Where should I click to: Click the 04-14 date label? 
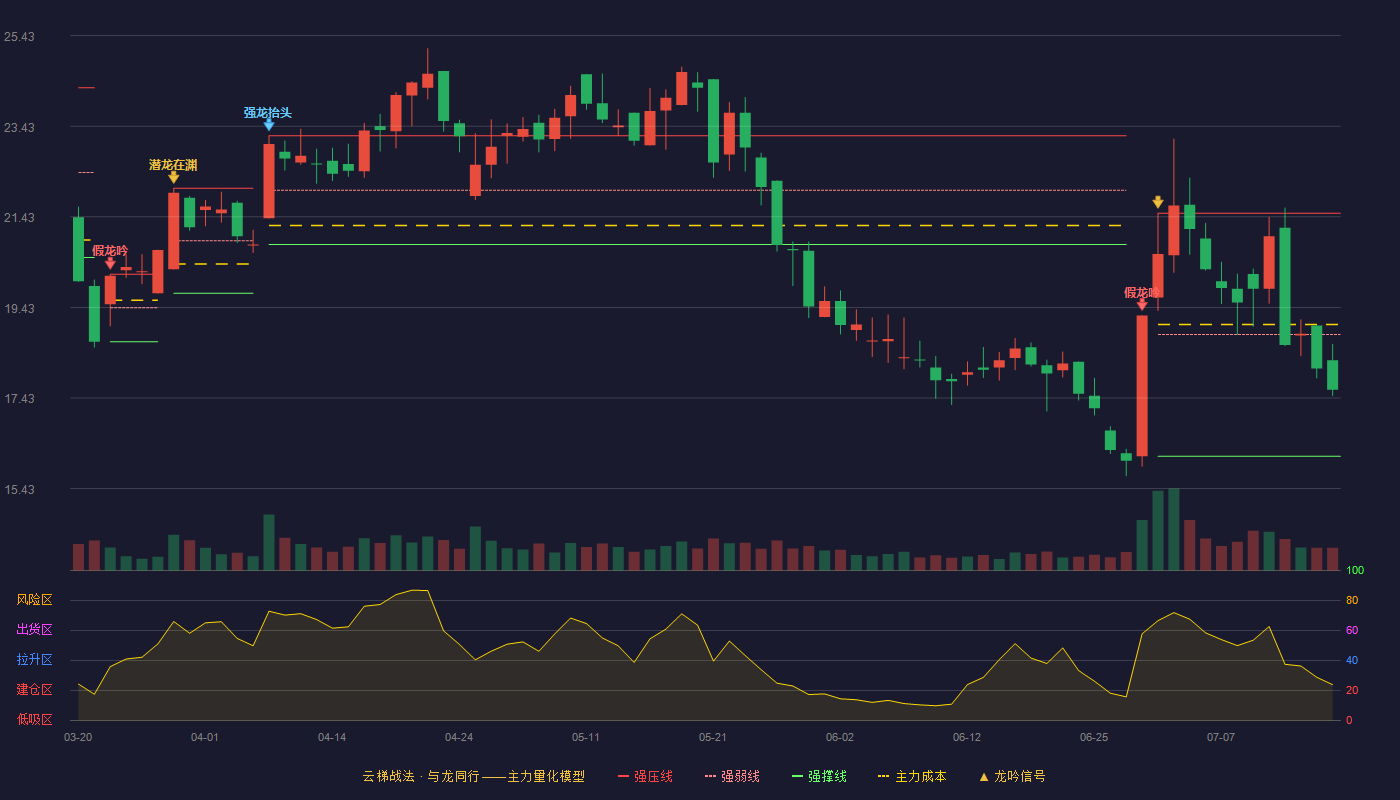[x=332, y=737]
